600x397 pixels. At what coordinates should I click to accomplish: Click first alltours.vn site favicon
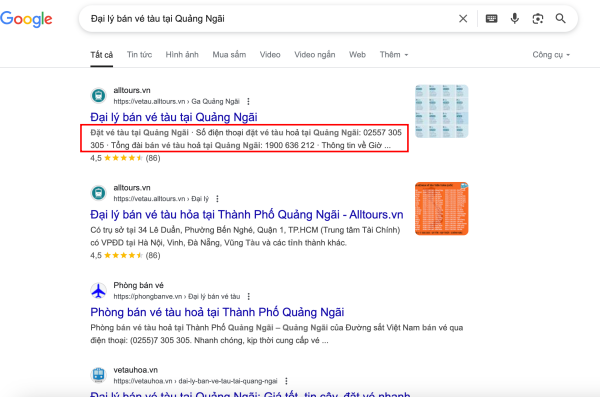coord(98,95)
